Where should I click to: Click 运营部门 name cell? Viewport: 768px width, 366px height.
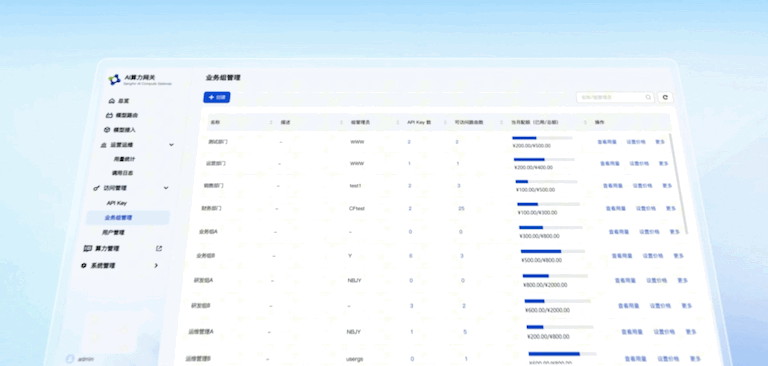(x=216, y=163)
